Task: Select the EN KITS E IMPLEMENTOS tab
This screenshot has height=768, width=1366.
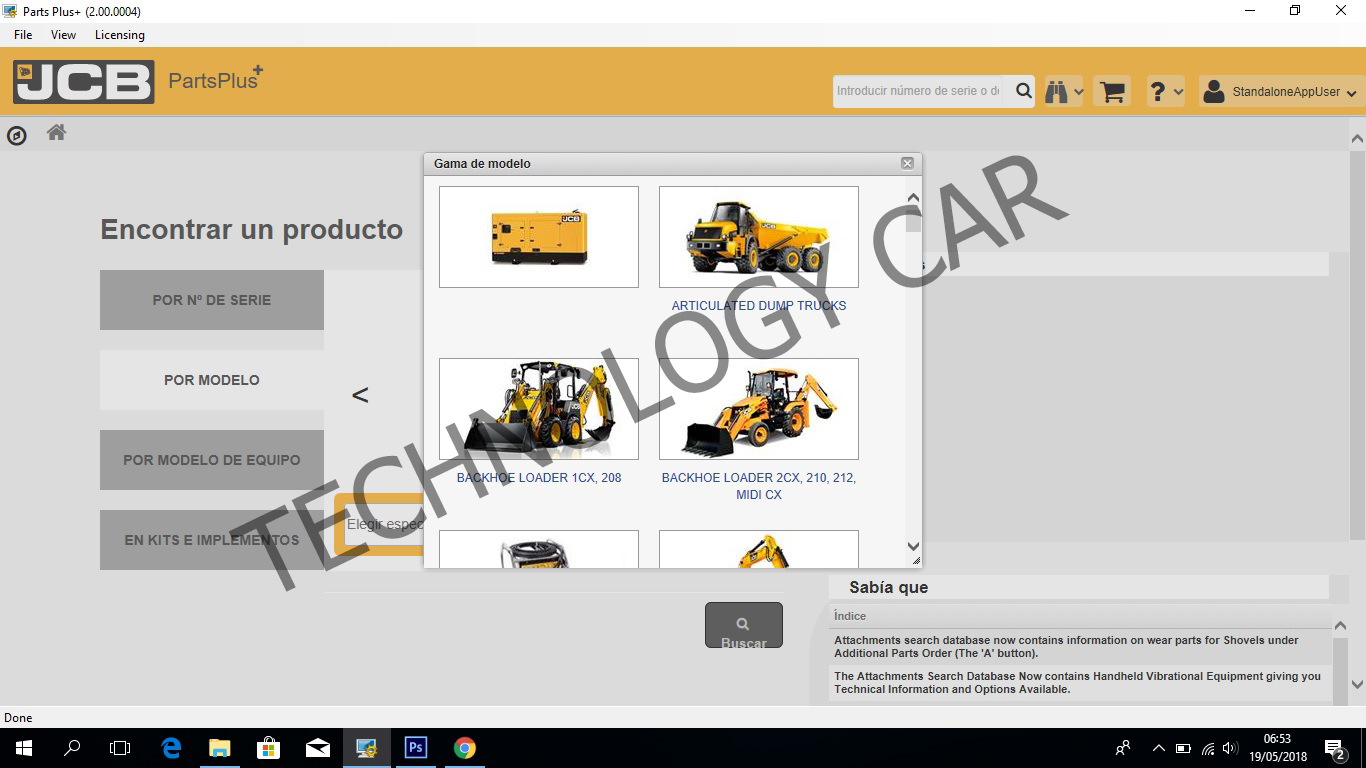Action: click(212, 540)
